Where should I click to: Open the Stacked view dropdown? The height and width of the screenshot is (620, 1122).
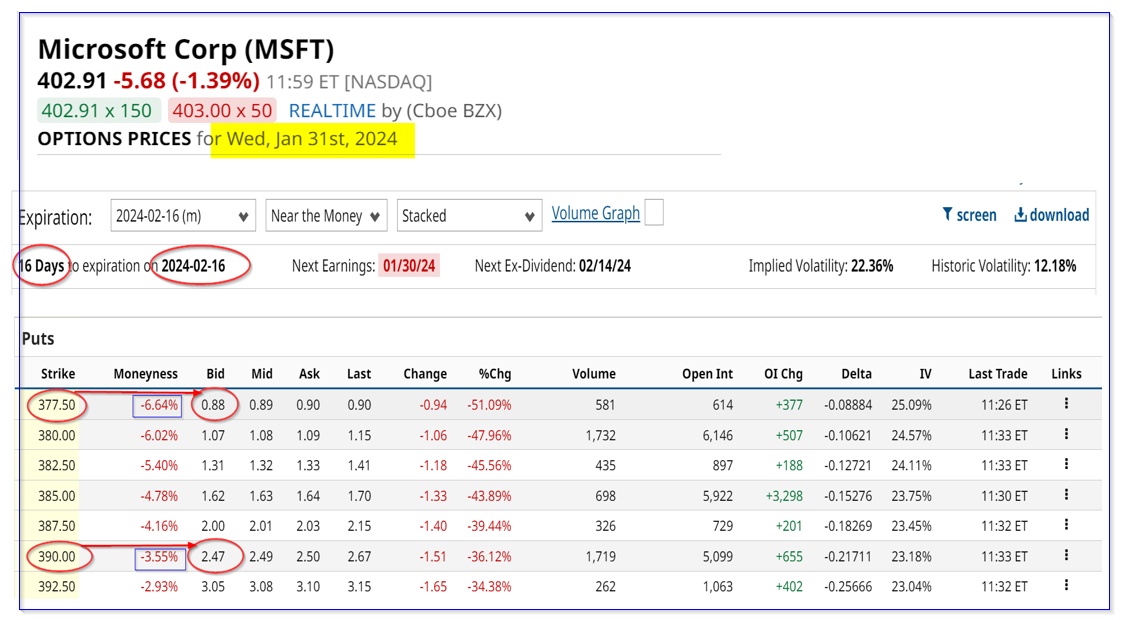point(469,215)
